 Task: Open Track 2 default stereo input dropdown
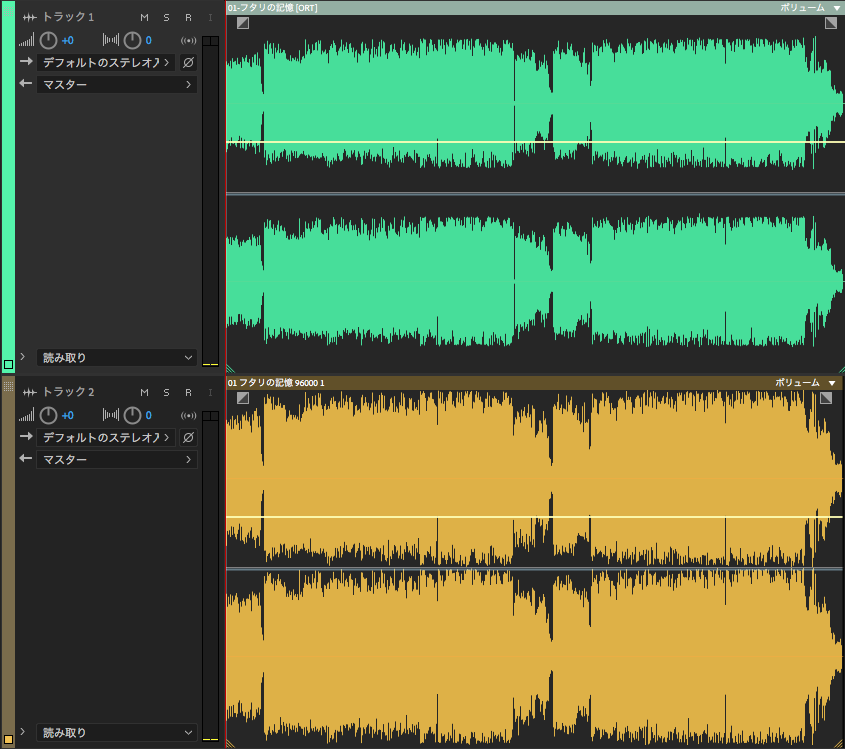(106, 438)
